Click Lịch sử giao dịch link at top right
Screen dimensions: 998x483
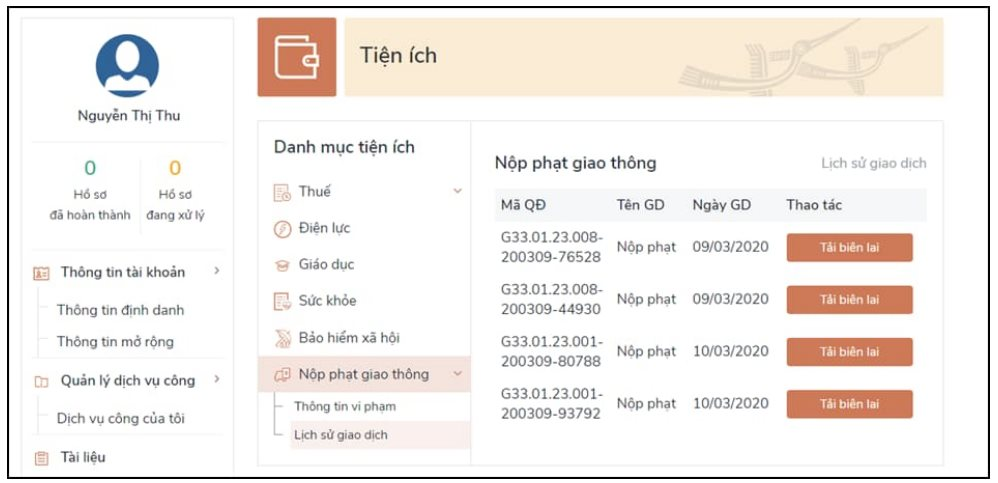click(873, 163)
